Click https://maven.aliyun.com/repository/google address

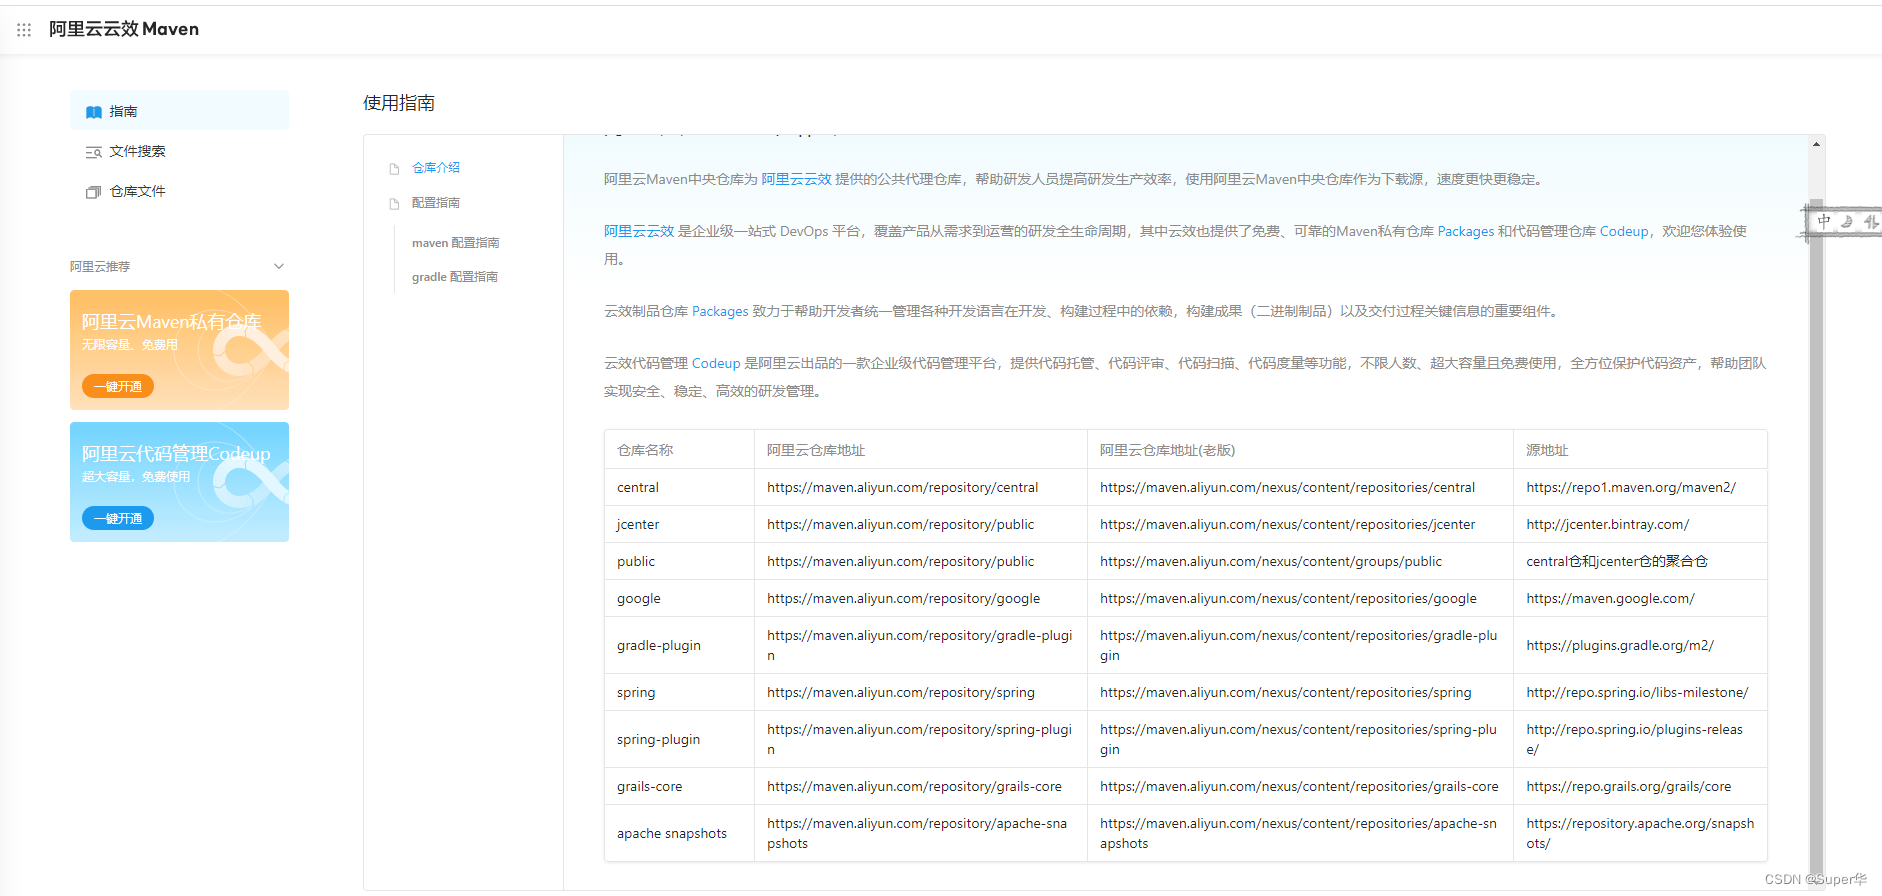(x=904, y=598)
